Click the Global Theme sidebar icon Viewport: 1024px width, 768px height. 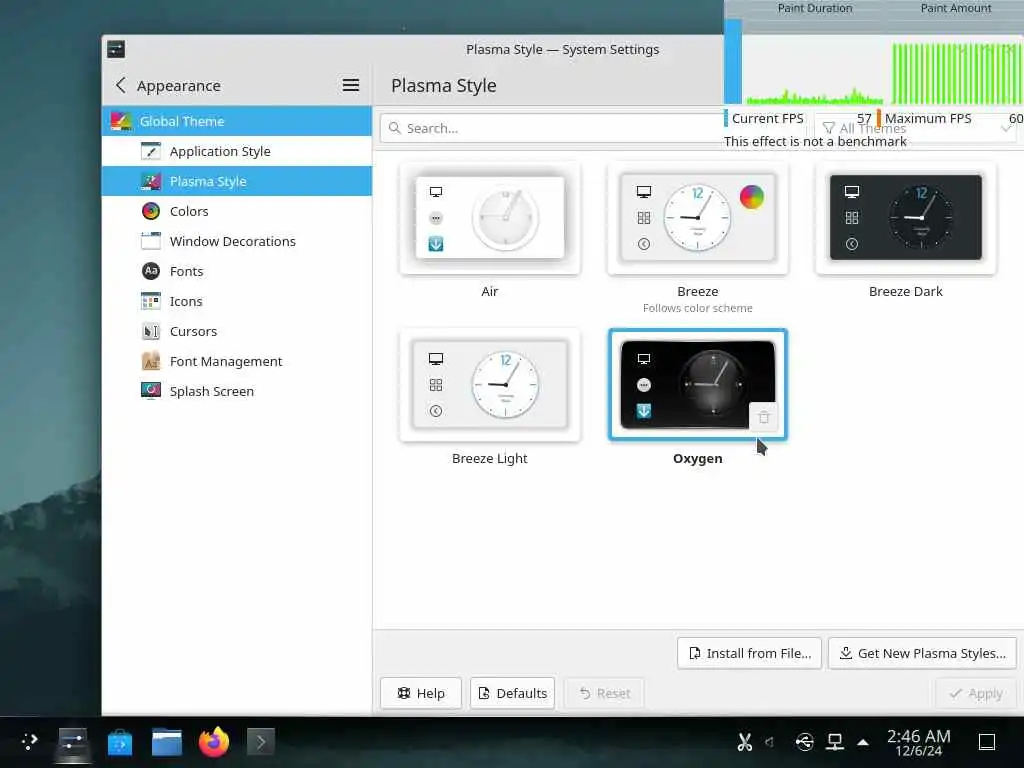[x=121, y=121]
